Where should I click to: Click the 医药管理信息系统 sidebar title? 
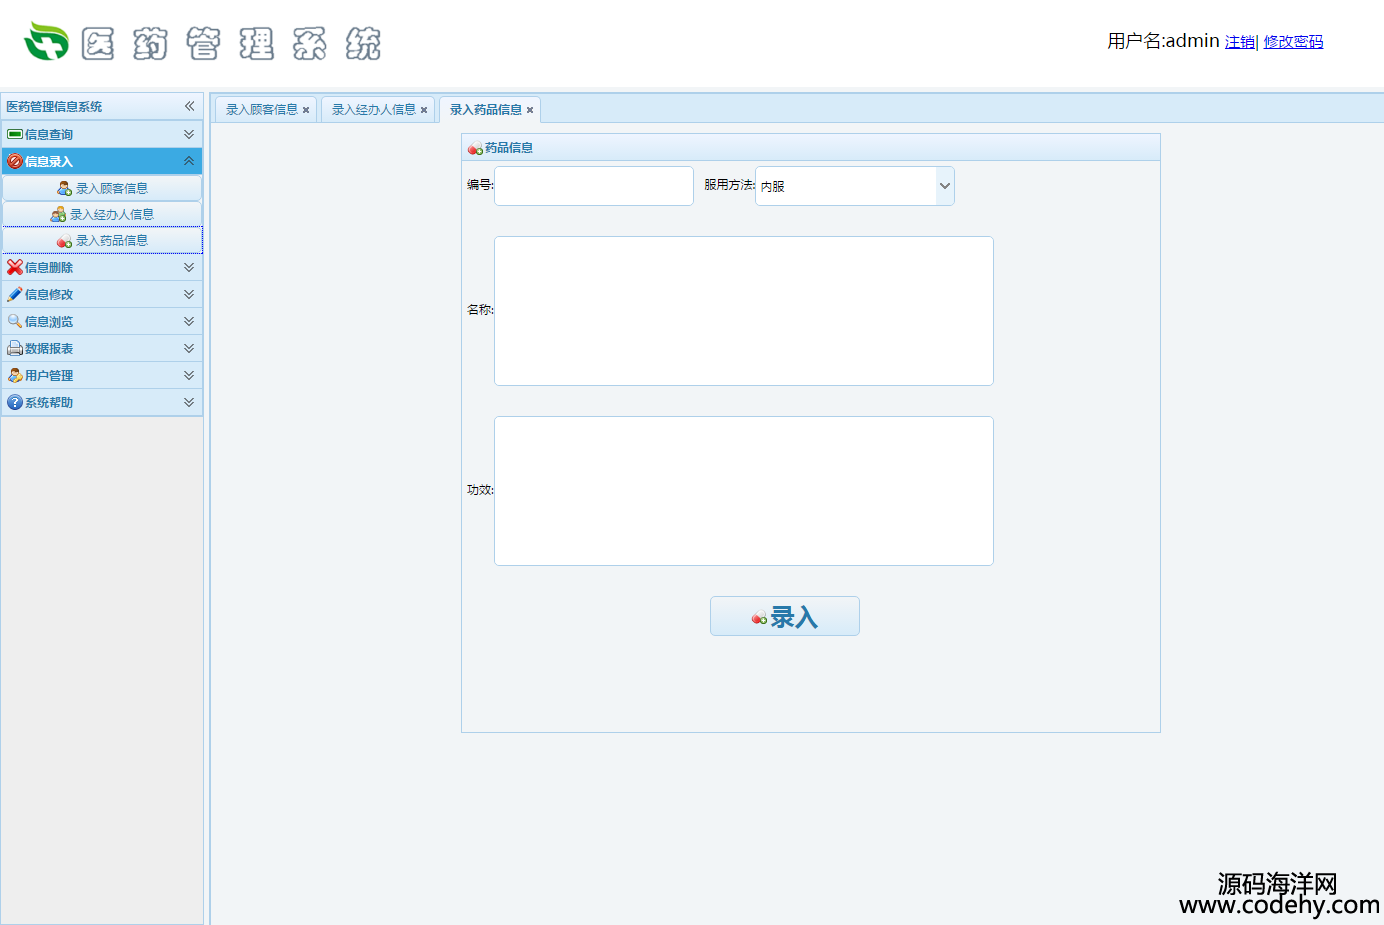tap(54, 106)
